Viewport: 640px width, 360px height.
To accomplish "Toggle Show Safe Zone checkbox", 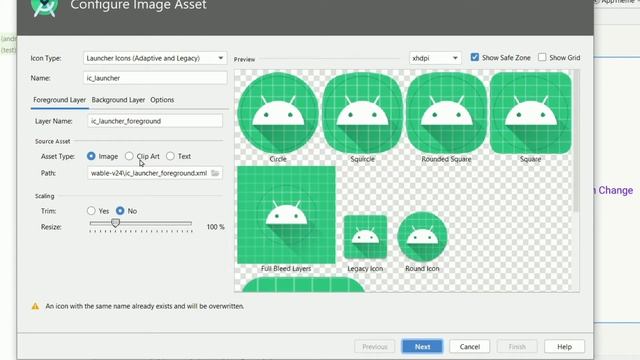I will 474,57.
